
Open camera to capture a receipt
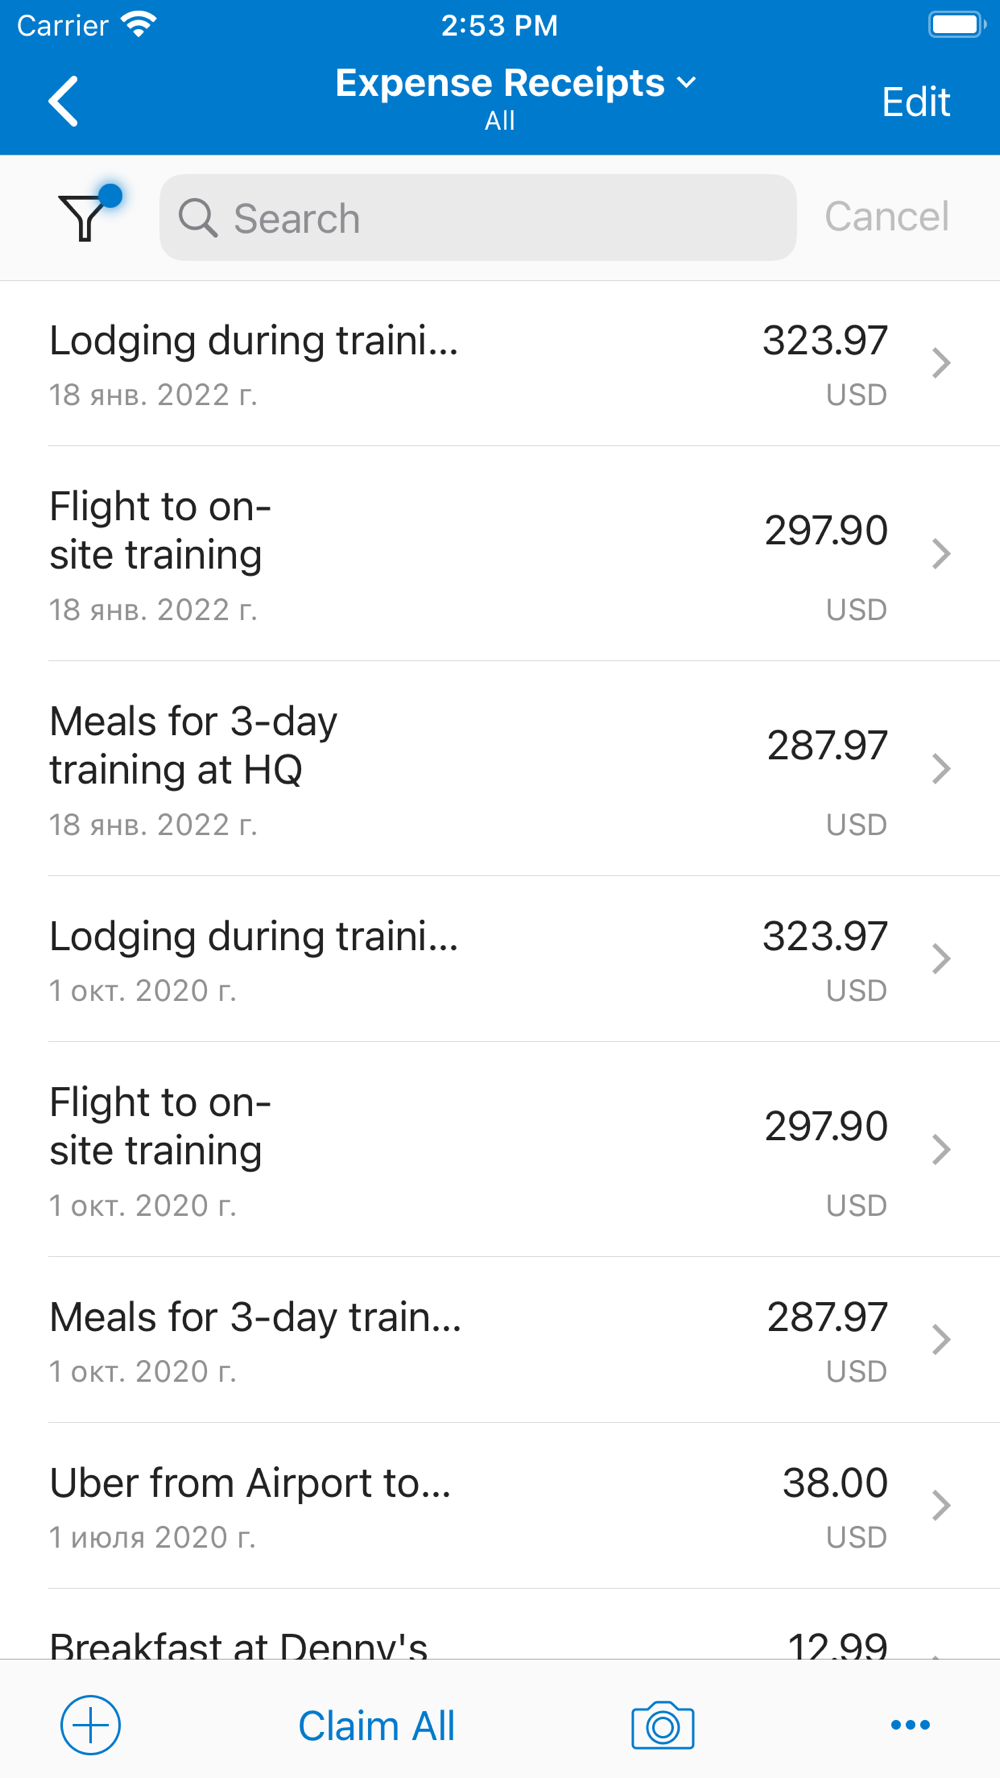tap(662, 1725)
